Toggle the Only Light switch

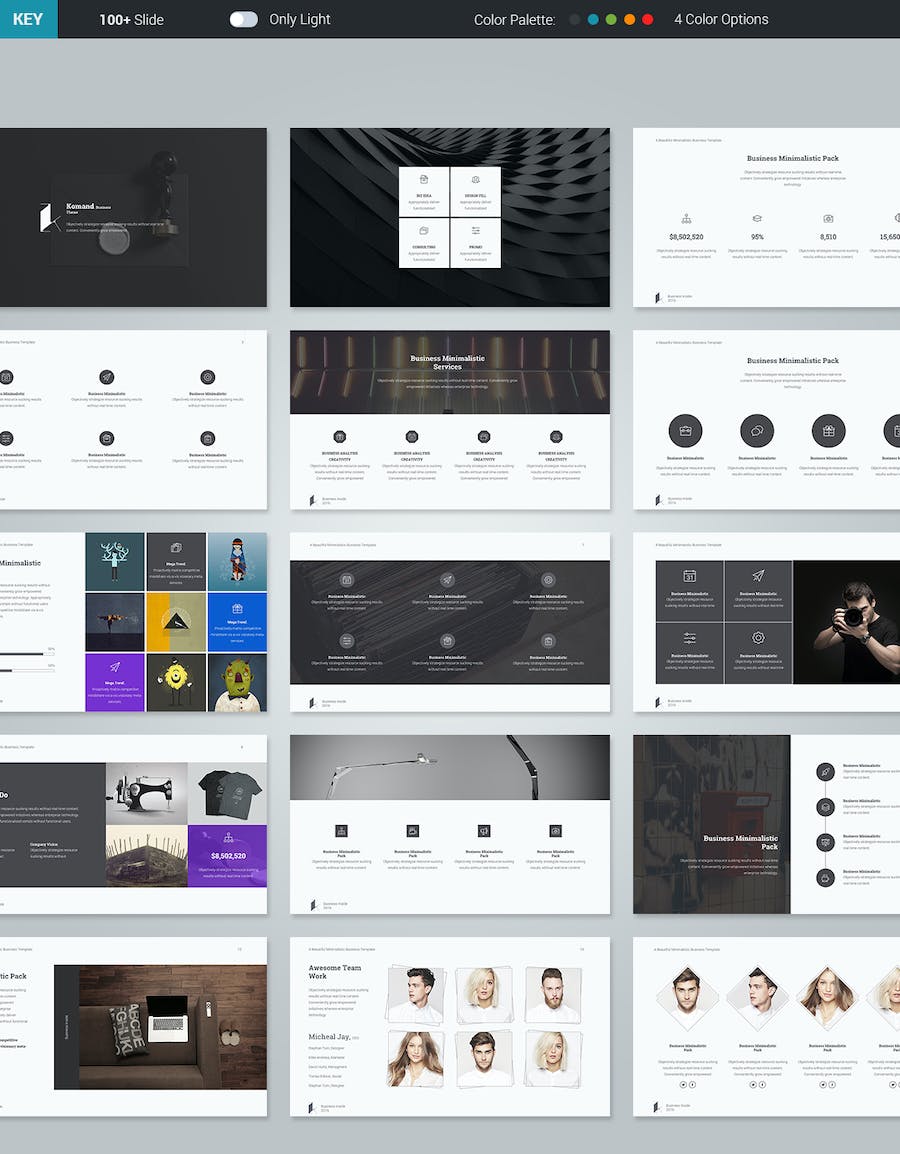pos(243,19)
